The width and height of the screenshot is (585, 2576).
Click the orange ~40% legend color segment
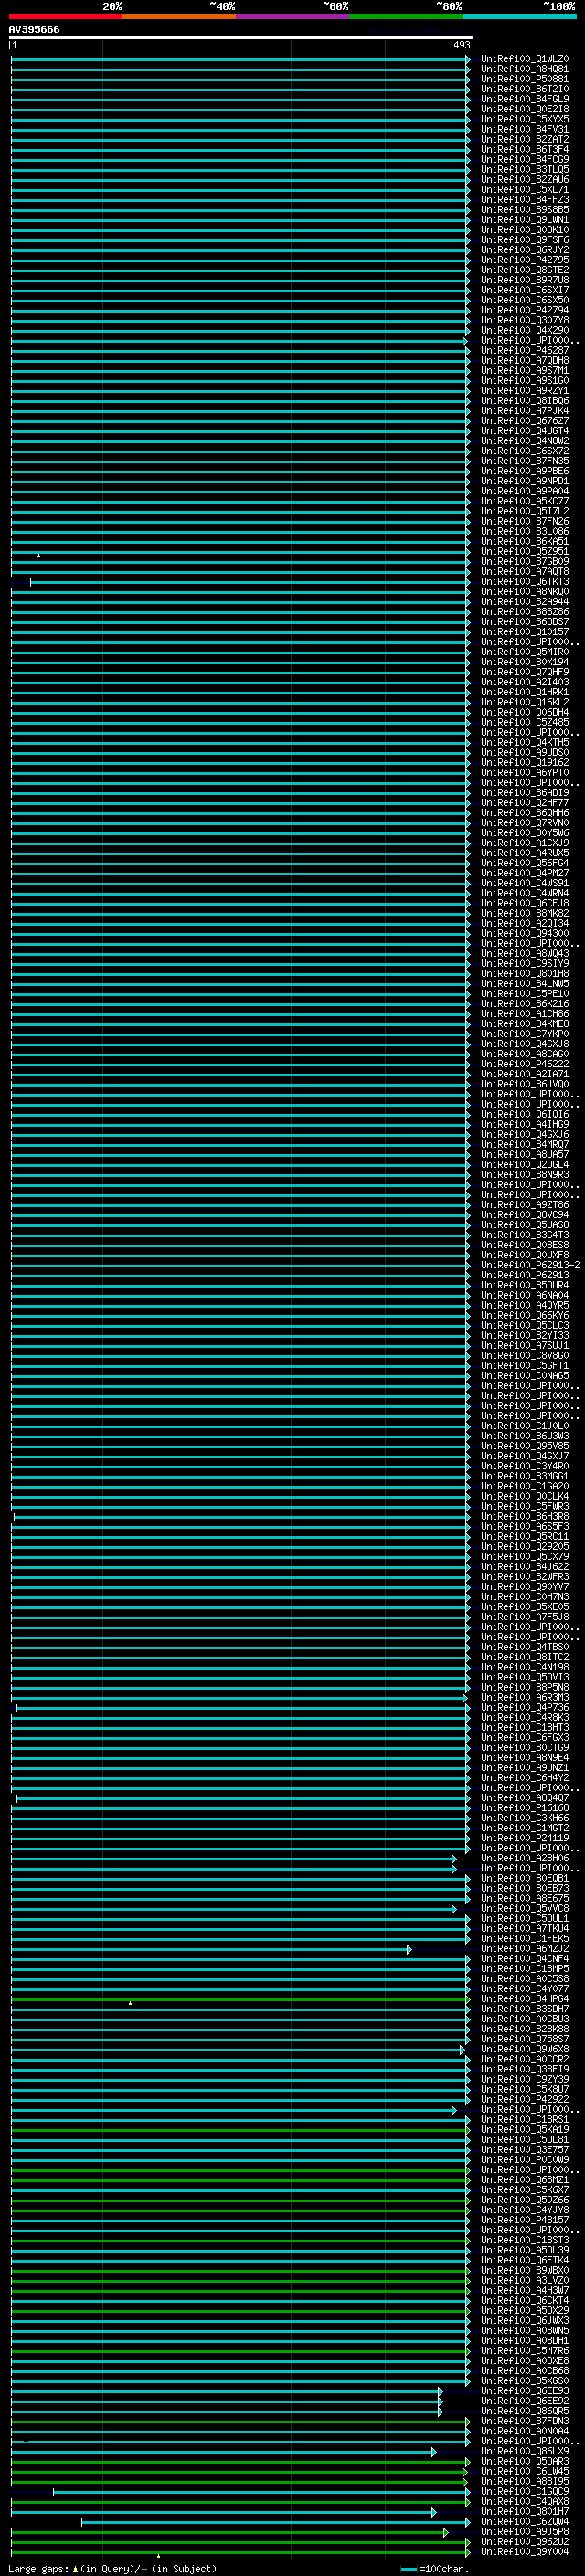point(178,16)
